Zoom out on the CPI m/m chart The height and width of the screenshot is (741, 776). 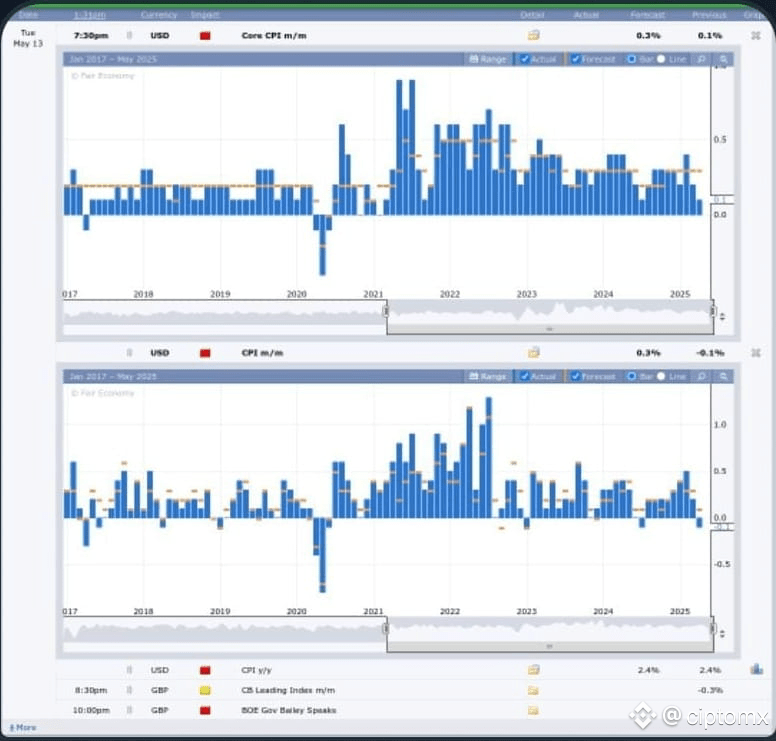(701, 377)
